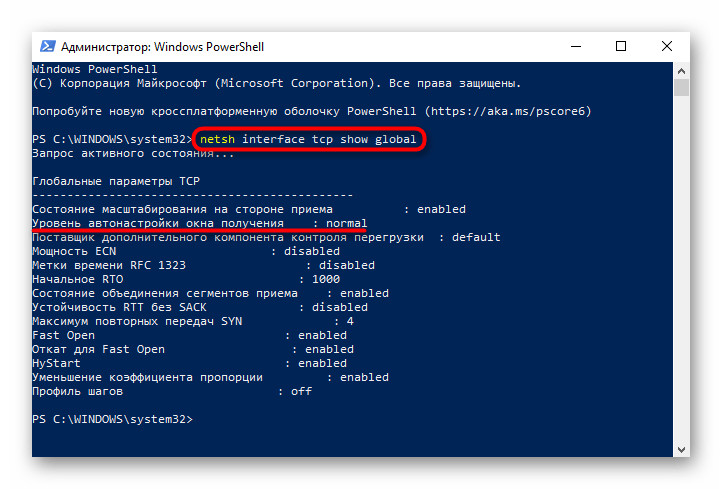Click the underlined 'Уровень автонастройки окна получения' line
The height and width of the screenshot is (489, 722).
[199, 223]
